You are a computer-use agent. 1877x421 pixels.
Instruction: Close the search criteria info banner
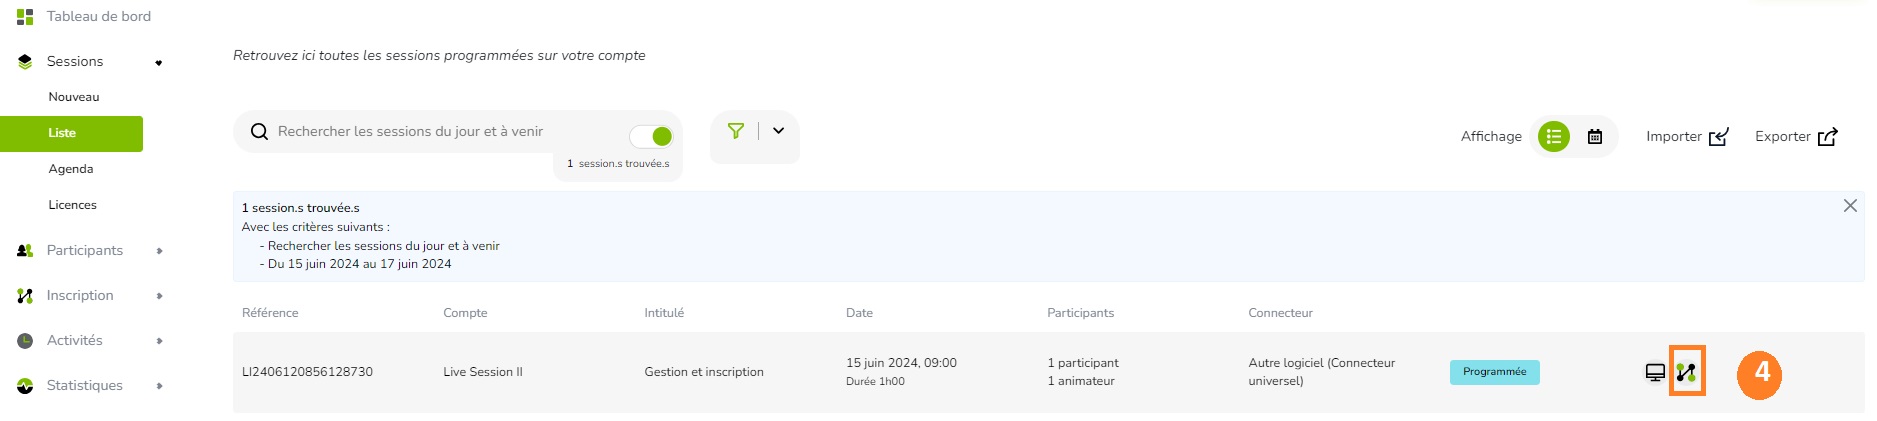tap(1850, 206)
